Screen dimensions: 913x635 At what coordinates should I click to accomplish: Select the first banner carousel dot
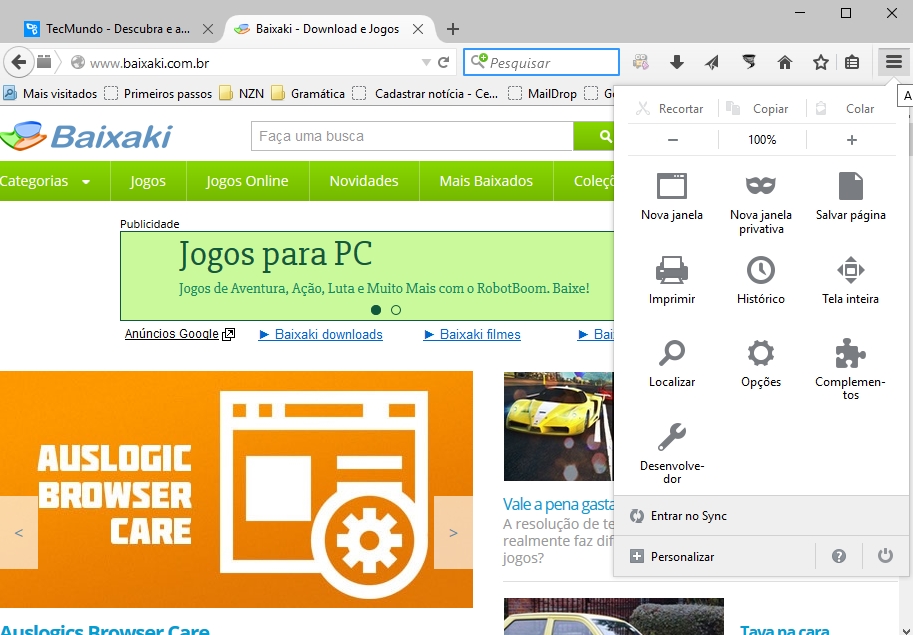[x=376, y=310]
